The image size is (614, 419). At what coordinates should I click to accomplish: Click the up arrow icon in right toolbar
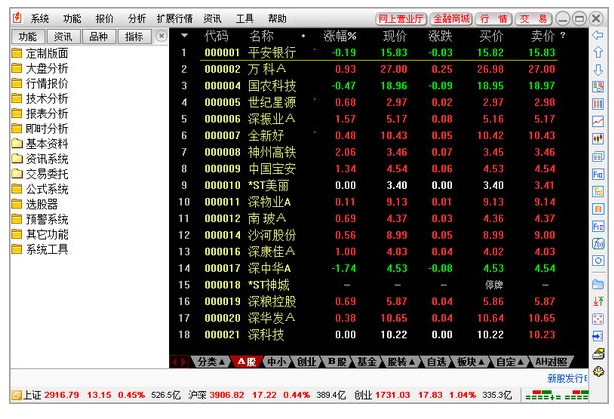click(x=598, y=52)
